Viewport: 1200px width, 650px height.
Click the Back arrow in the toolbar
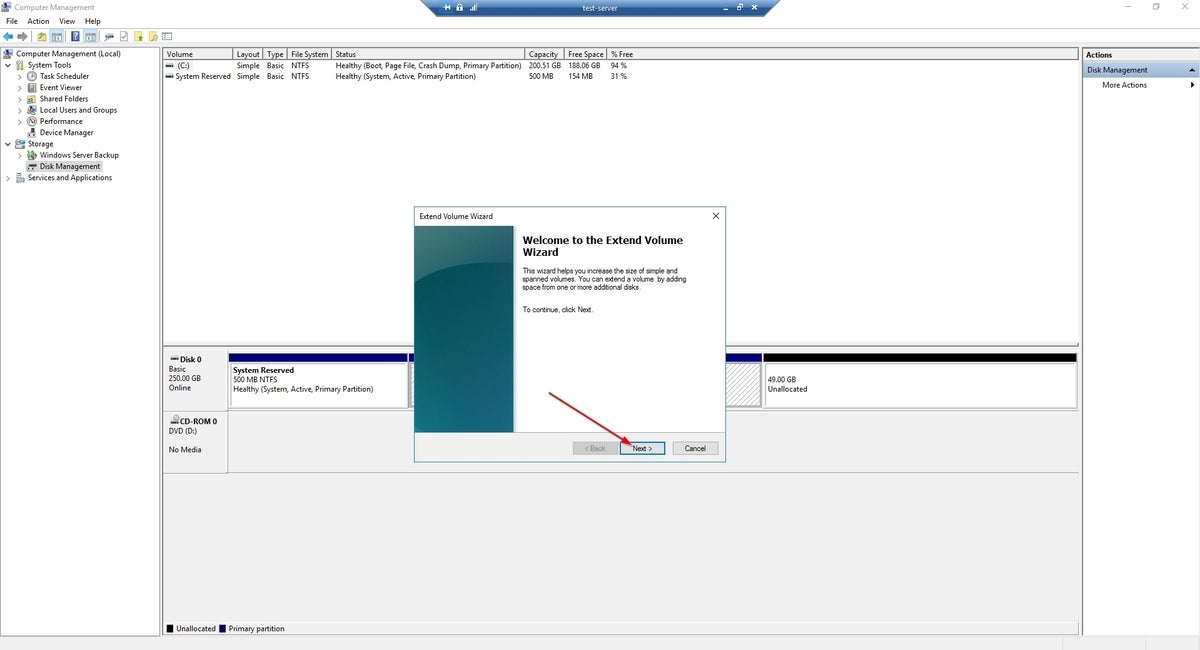(x=8, y=37)
